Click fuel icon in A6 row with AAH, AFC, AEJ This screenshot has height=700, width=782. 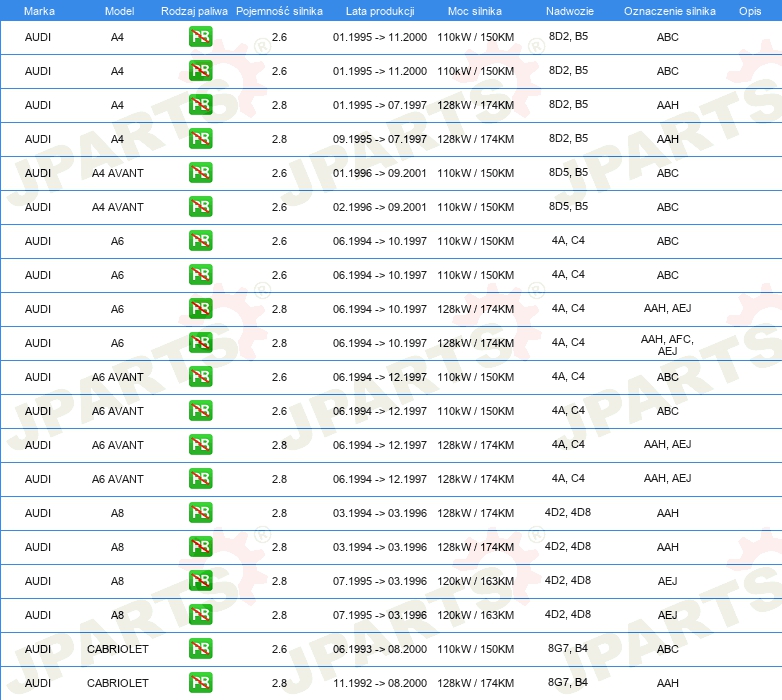[200, 343]
